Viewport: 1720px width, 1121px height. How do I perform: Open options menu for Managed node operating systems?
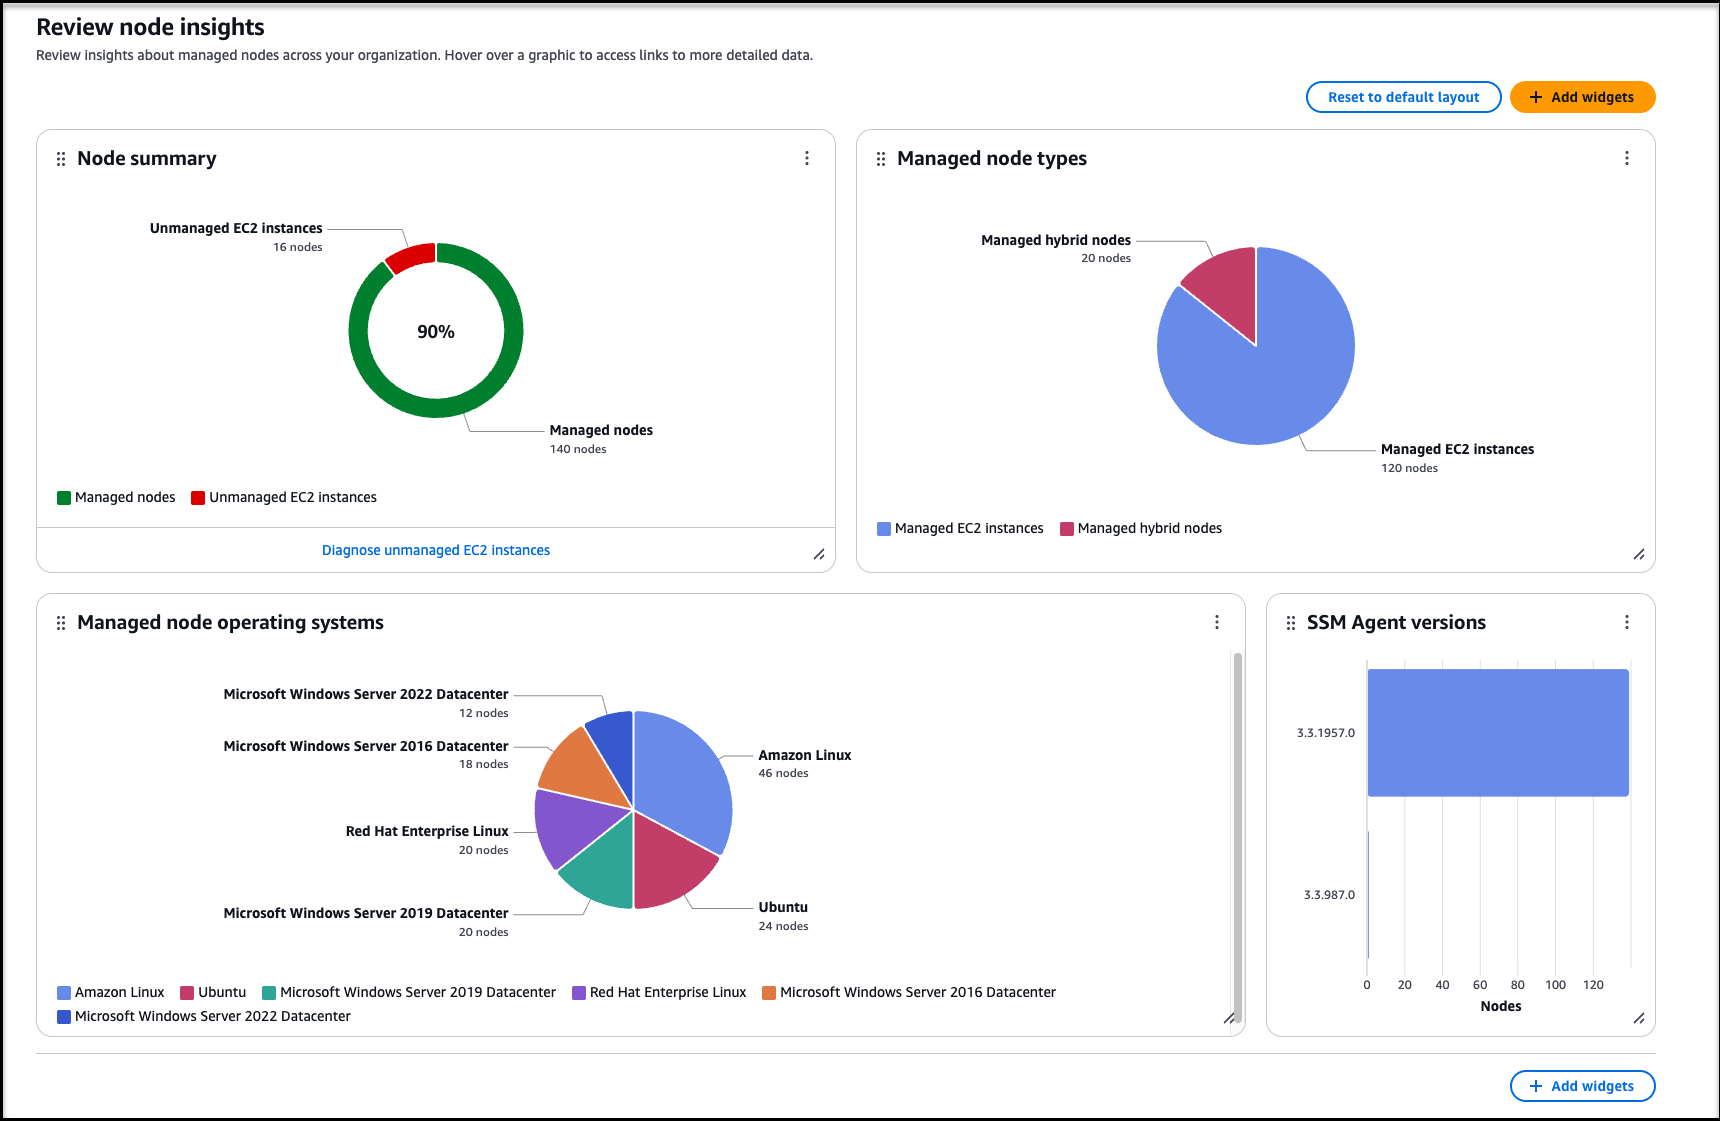tap(1217, 622)
